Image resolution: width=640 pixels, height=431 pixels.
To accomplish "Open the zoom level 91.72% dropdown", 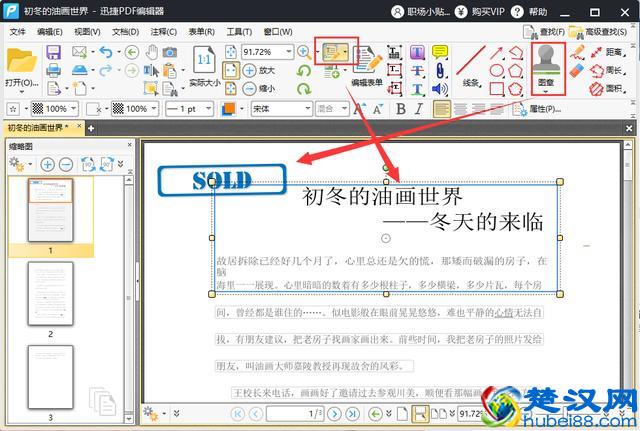I will (x=289, y=52).
